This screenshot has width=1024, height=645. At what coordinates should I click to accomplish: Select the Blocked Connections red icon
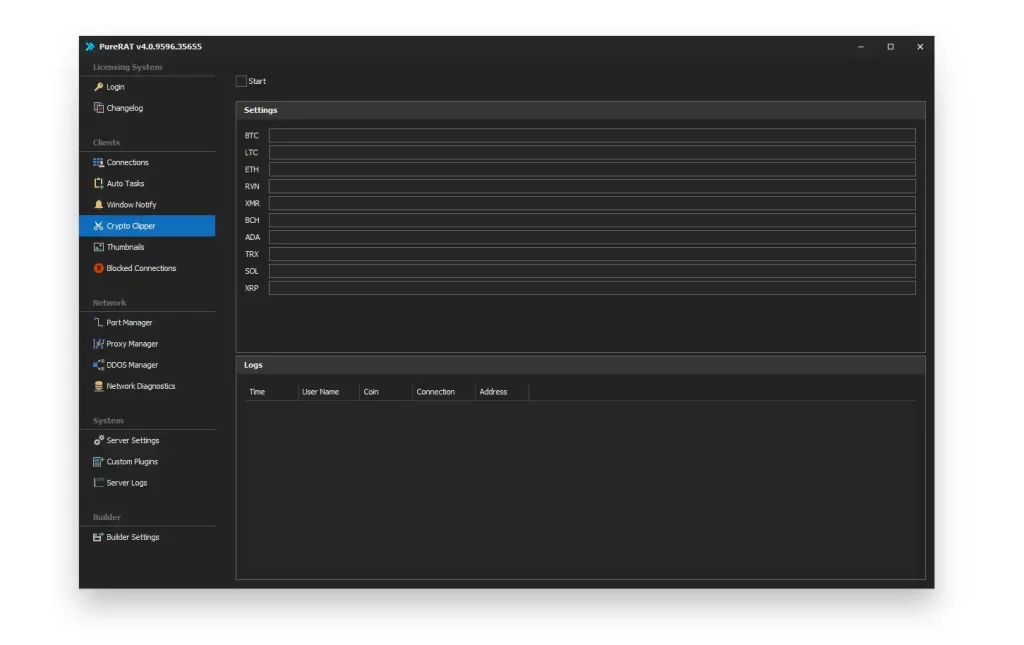tap(98, 268)
